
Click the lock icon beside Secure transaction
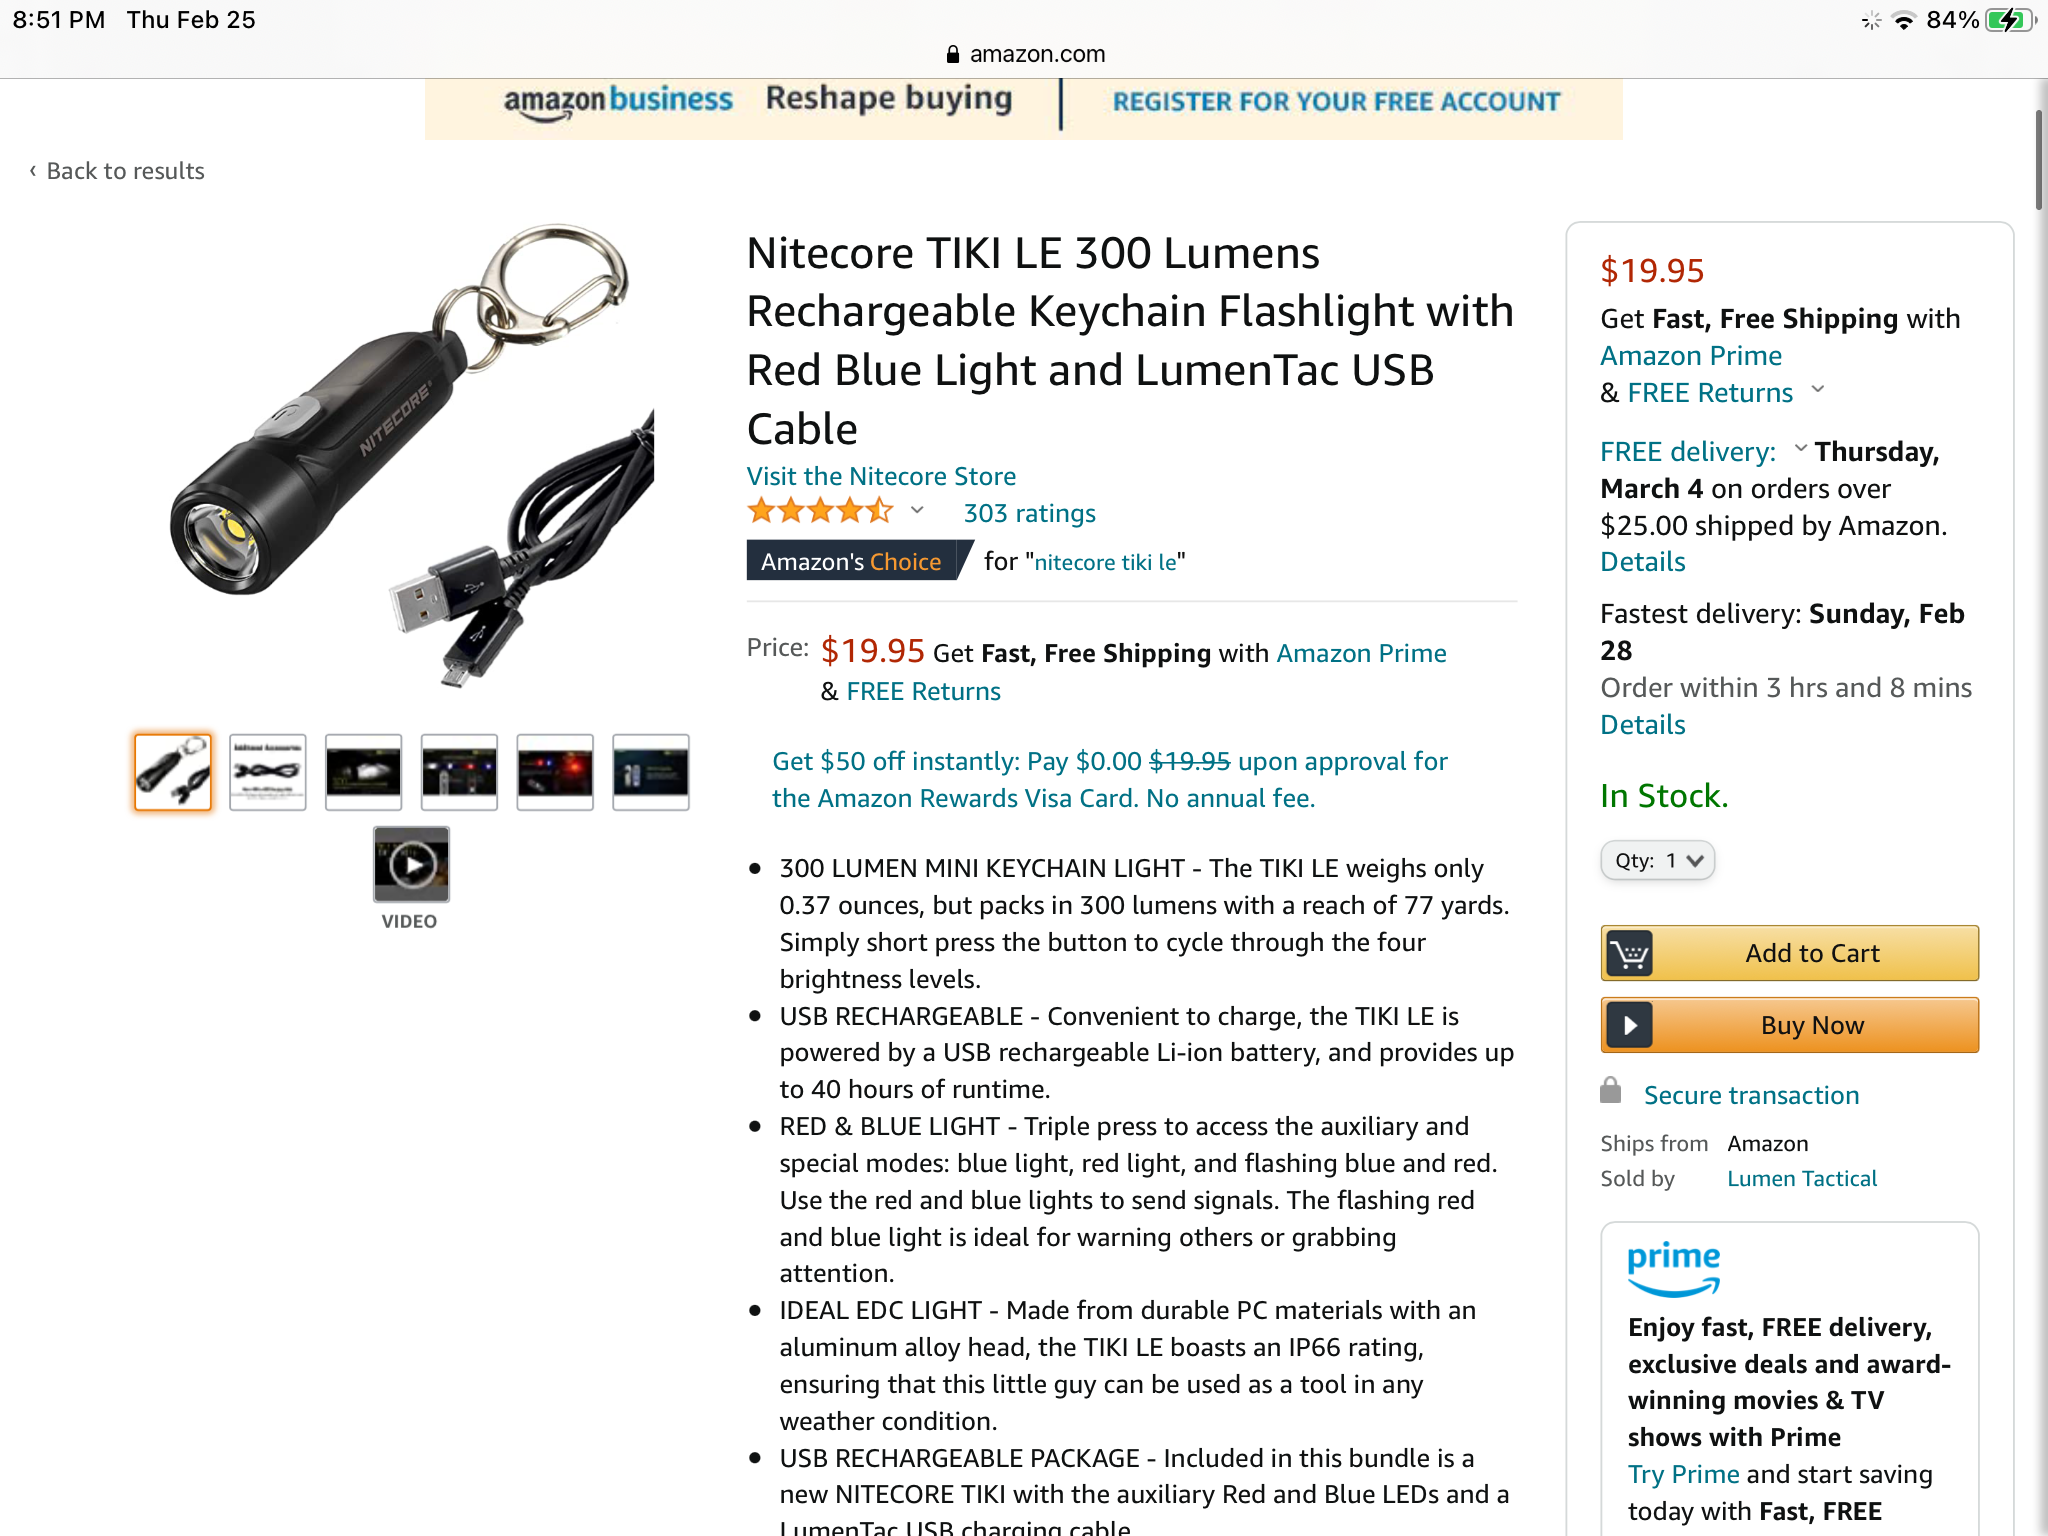click(x=1610, y=1090)
